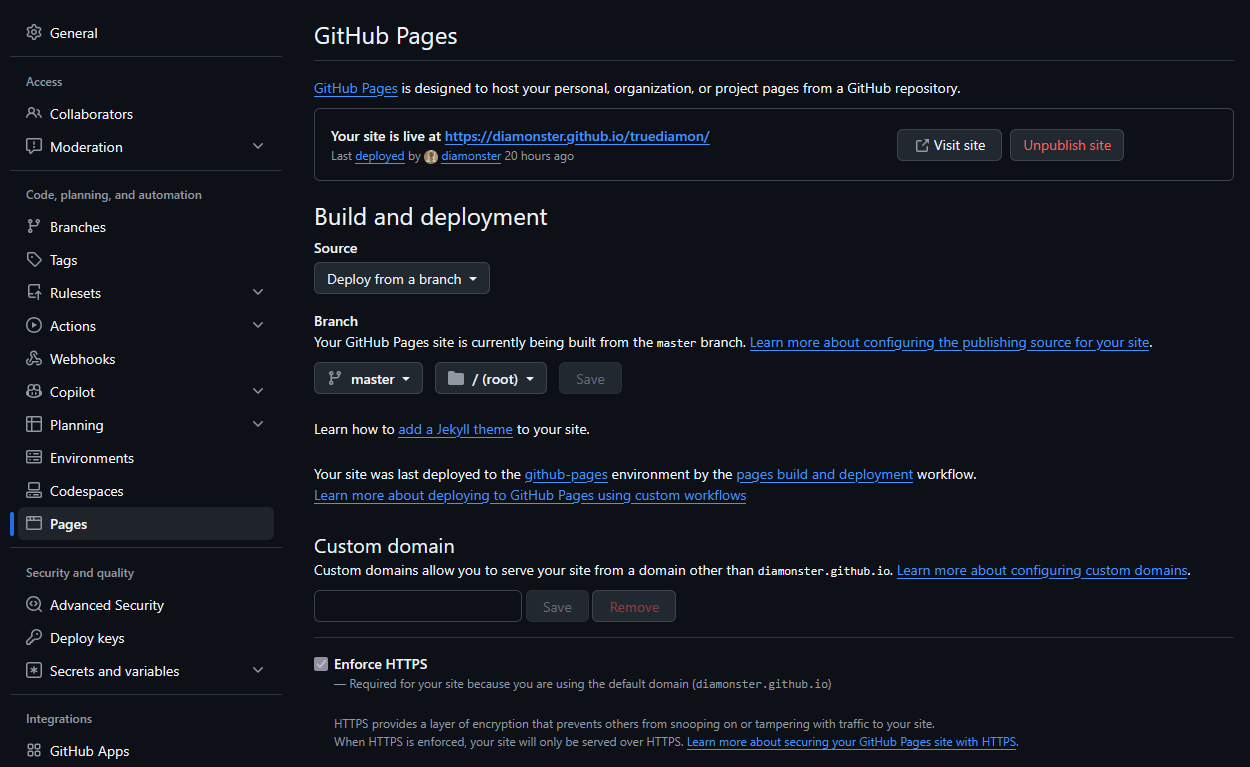Click the custom domain input field
The image size is (1250, 767).
(x=418, y=606)
